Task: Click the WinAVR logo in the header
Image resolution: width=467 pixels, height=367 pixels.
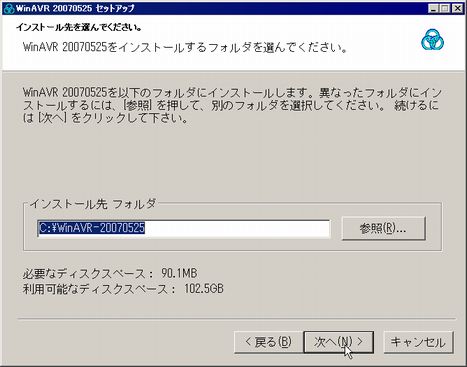Action: [x=432, y=40]
